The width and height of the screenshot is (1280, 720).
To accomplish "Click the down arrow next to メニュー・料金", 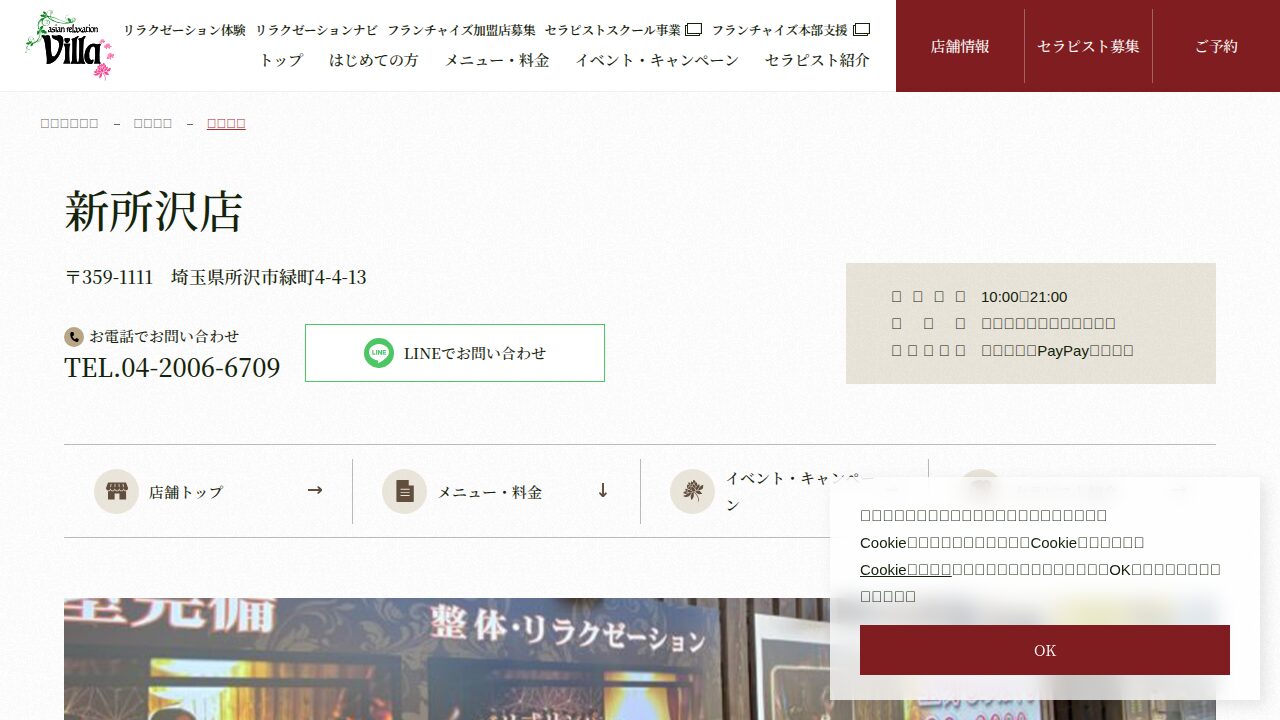I will [x=603, y=490].
